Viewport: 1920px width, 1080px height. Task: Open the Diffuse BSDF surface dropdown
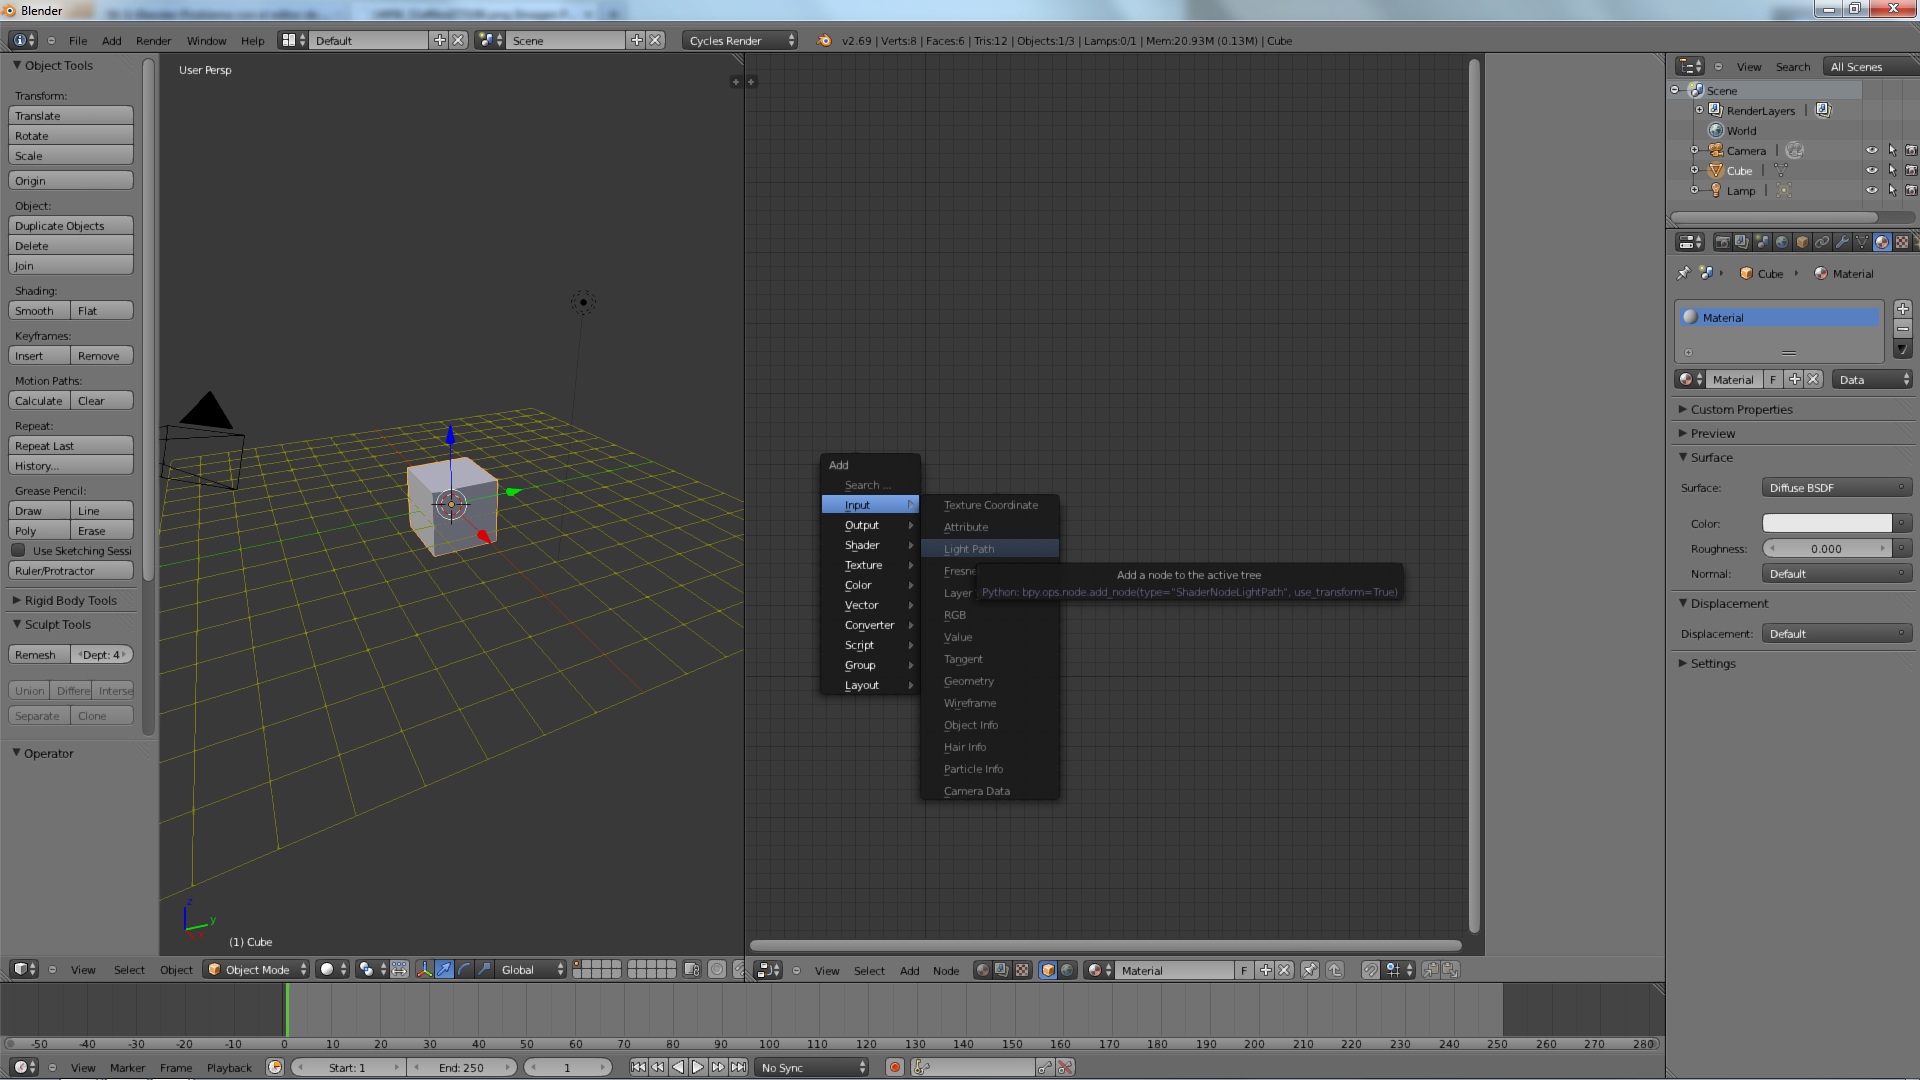1836,488
